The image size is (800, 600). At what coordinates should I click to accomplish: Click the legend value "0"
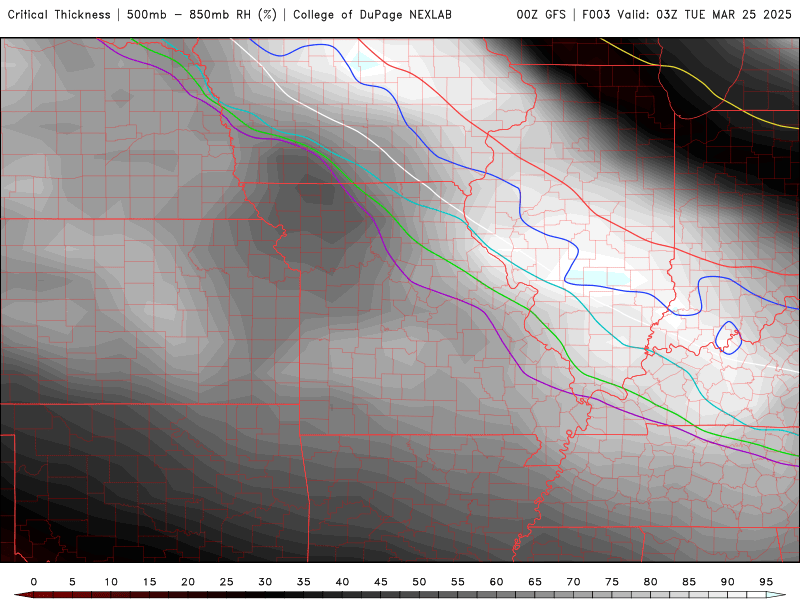(34, 582)
